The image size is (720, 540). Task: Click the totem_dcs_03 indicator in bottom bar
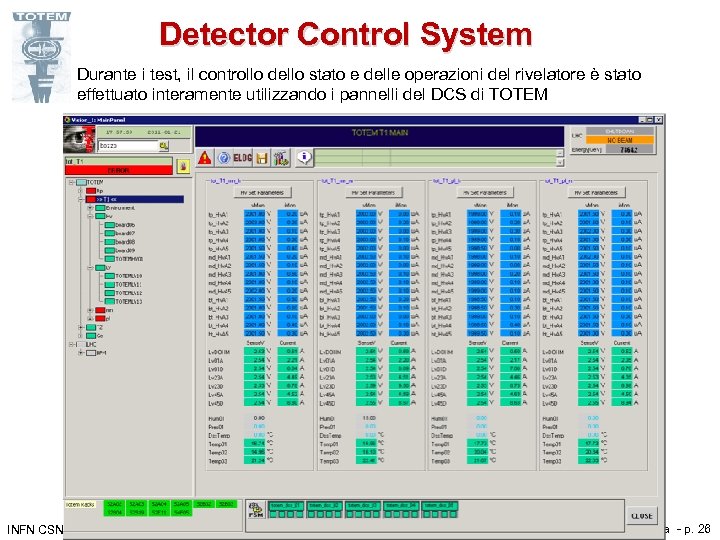click(x=363, y=509)
